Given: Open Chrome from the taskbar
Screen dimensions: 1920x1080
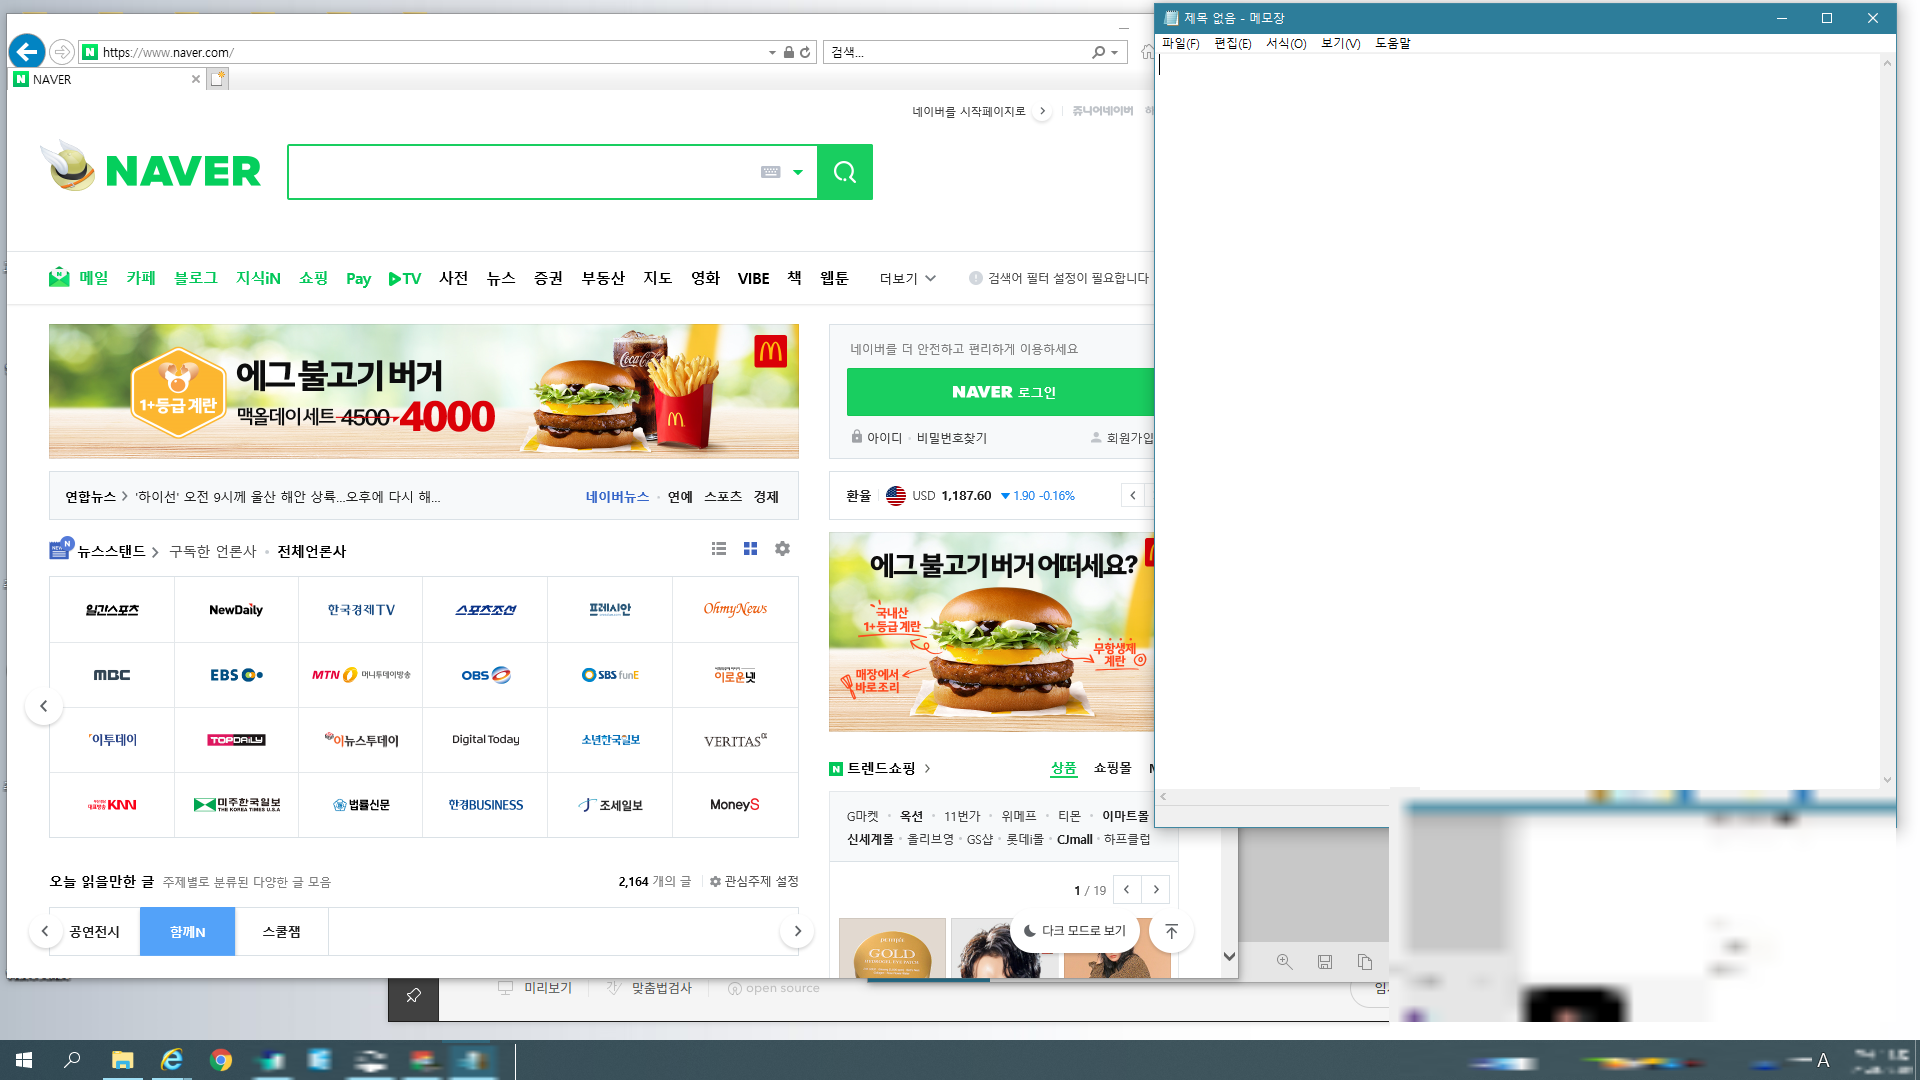Looking at the screenshot, I should pos(221,1060).
